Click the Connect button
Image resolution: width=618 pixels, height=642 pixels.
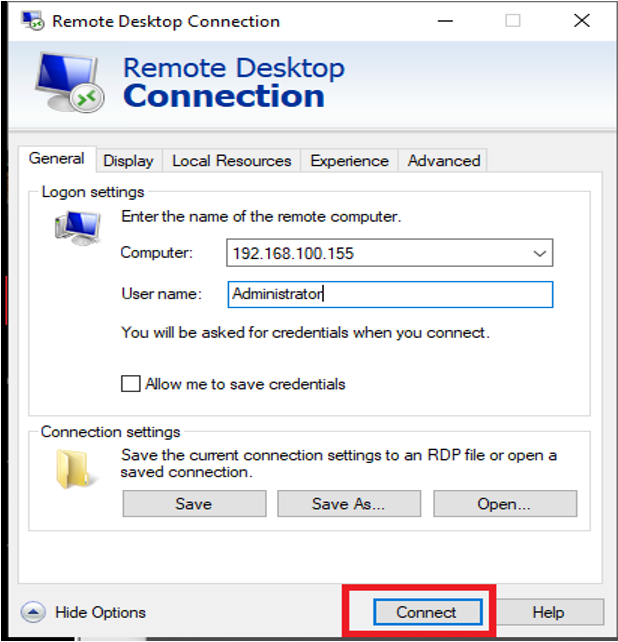pyautogui.click(x=428, y=612)
